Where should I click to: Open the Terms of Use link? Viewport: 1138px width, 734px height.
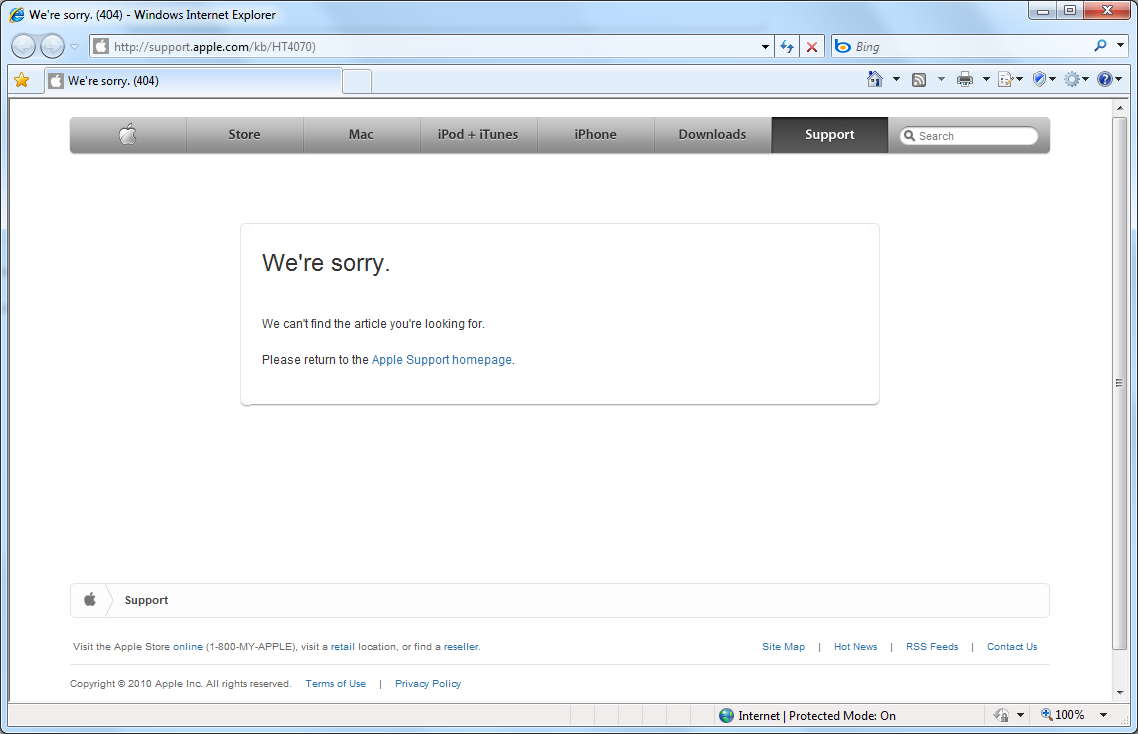tap(335, 683)
